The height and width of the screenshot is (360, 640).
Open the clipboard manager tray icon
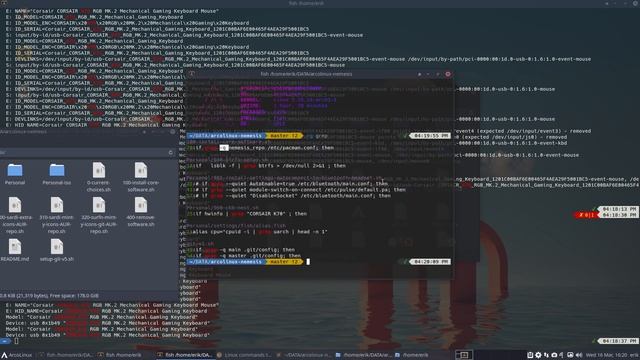(x=530, y=355)
